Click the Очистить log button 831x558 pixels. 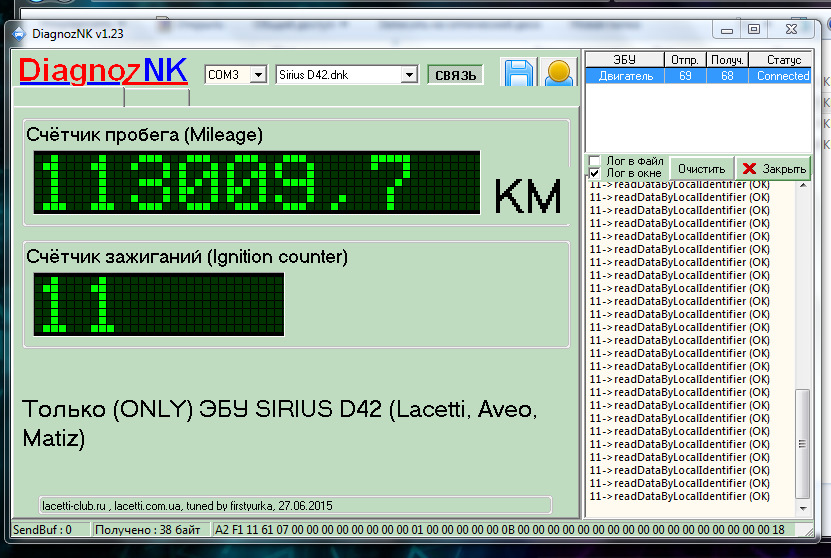702,169
